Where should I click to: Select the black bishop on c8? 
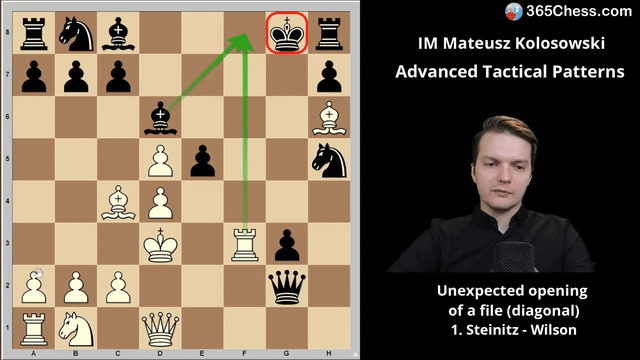(118, 34)
